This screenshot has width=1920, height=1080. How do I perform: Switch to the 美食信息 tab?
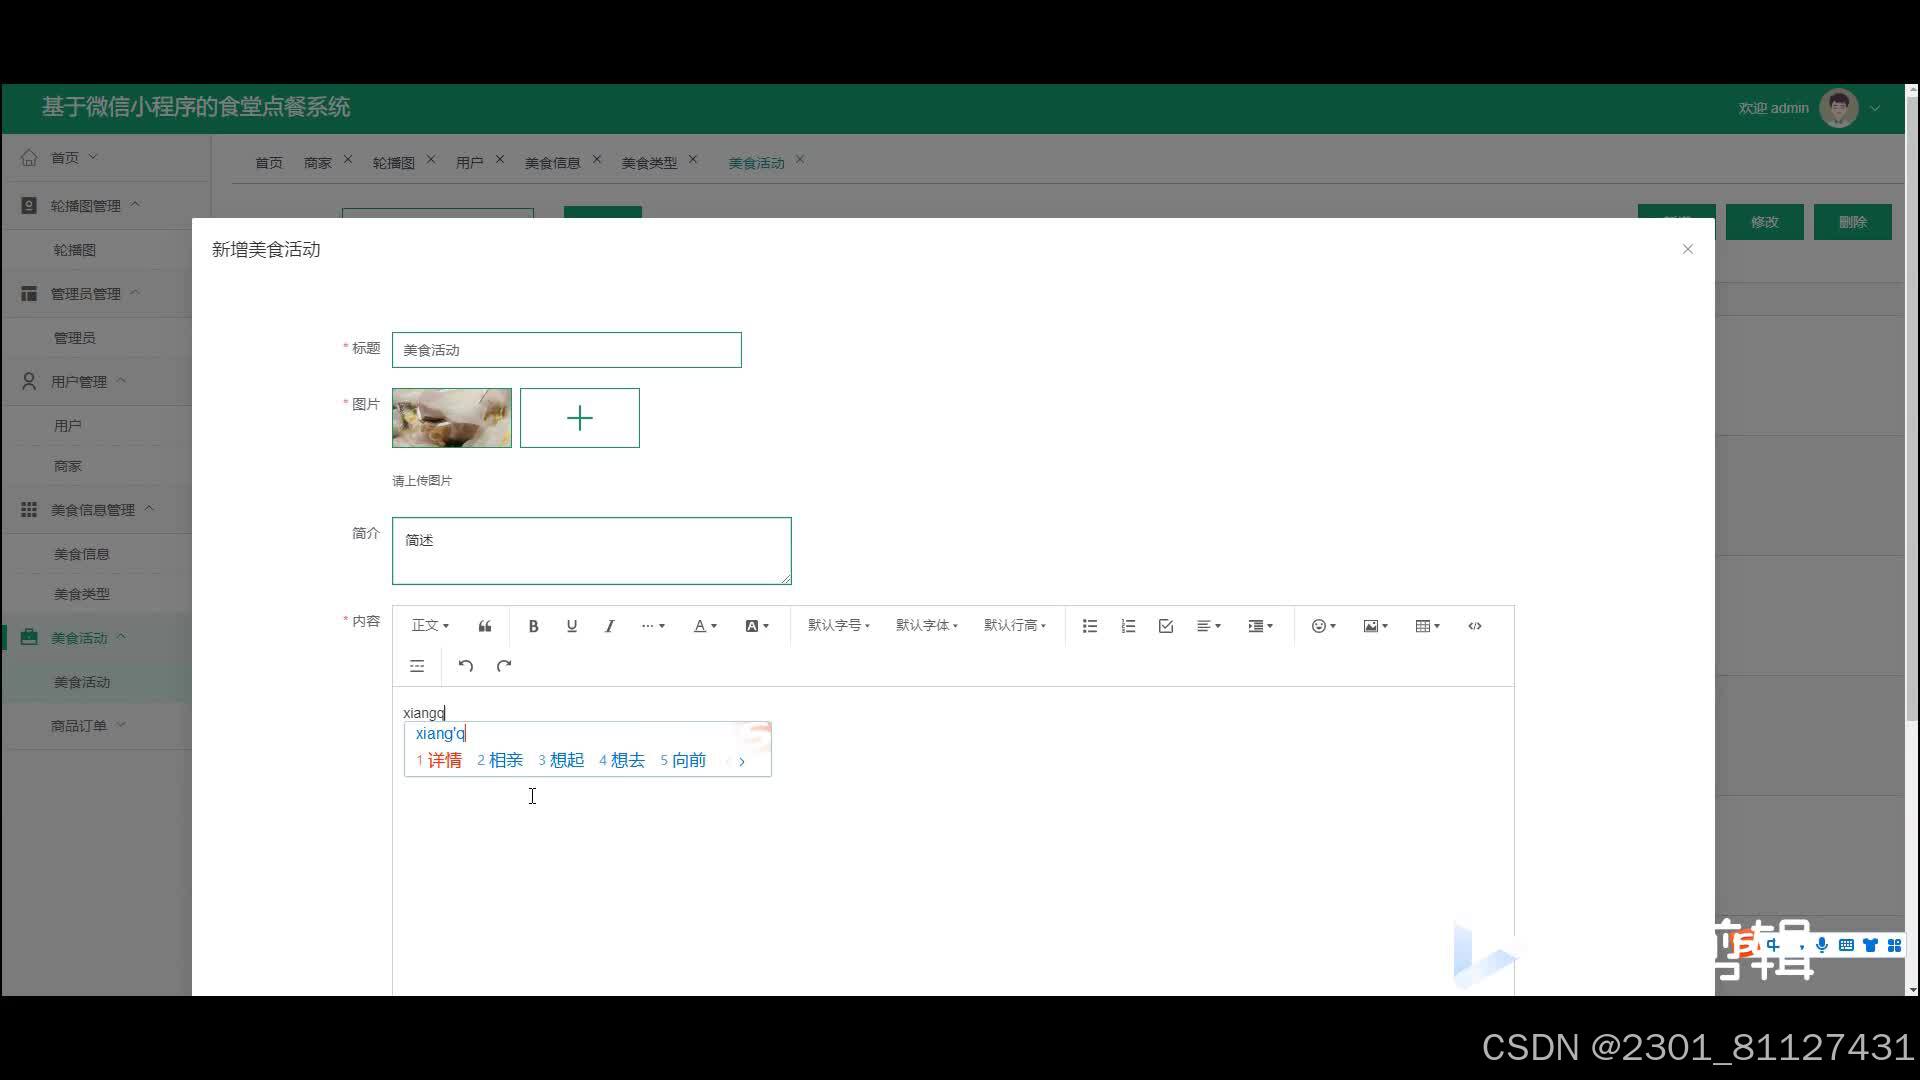[552, 163]
